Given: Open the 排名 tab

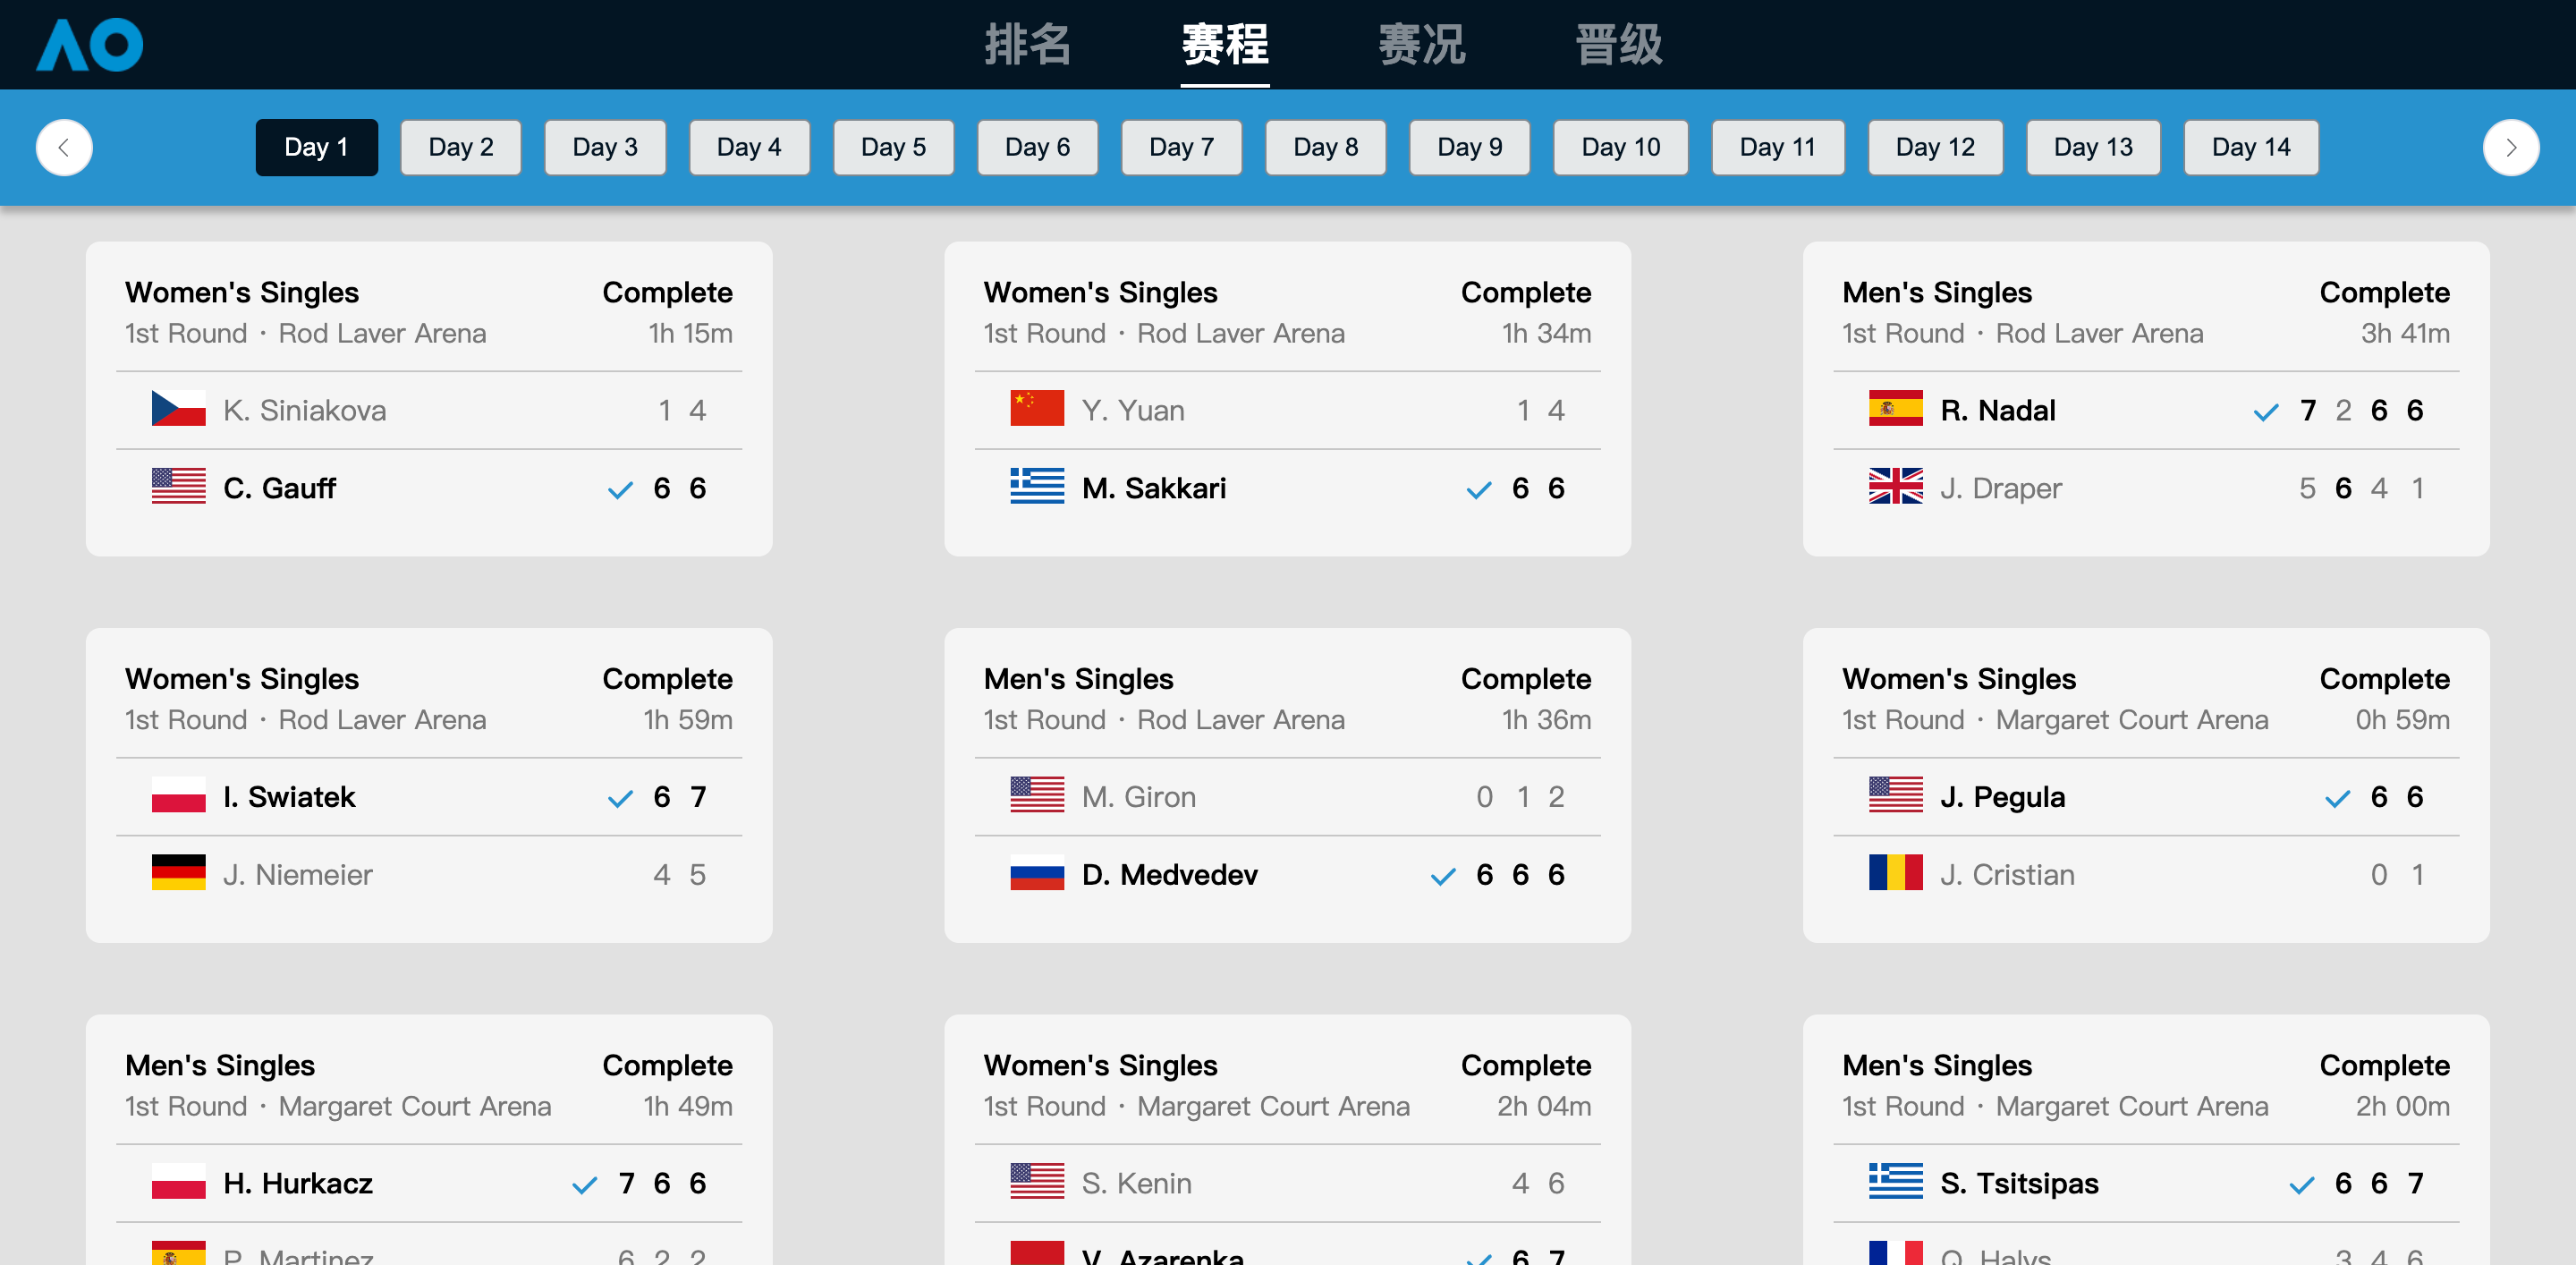Looking at the screenshot, I should [x=1027, y=45].
